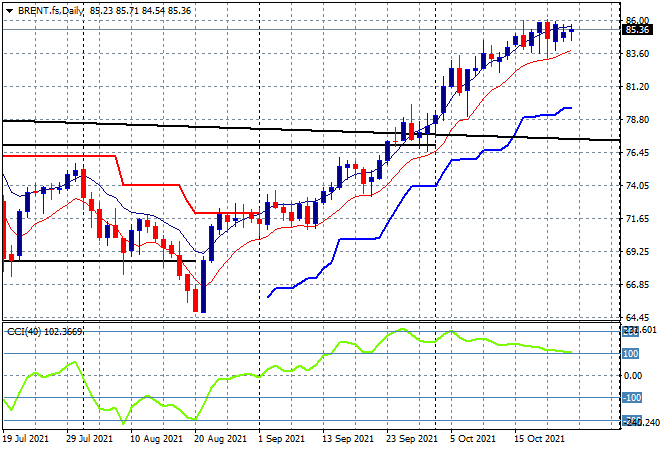
Task: Click the OHLC values 85.23 85.71 84.54 85.36
Action: pyautogui.click(x=140, y=11)
